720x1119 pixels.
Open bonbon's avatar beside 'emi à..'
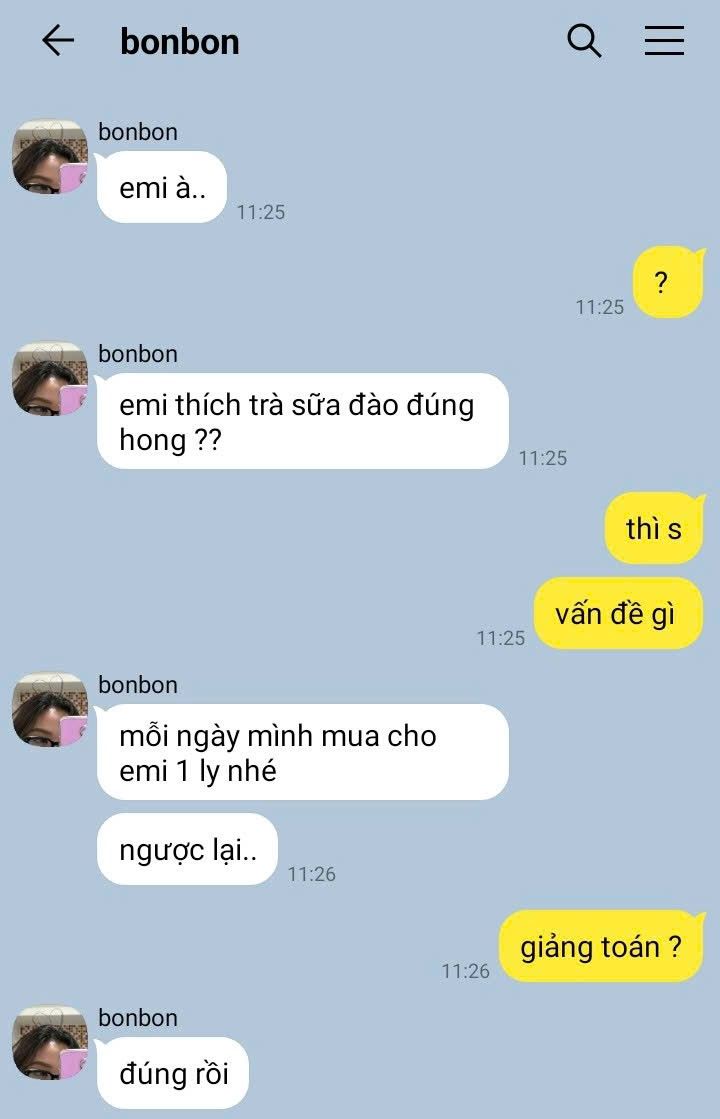(x=50, y=157)
